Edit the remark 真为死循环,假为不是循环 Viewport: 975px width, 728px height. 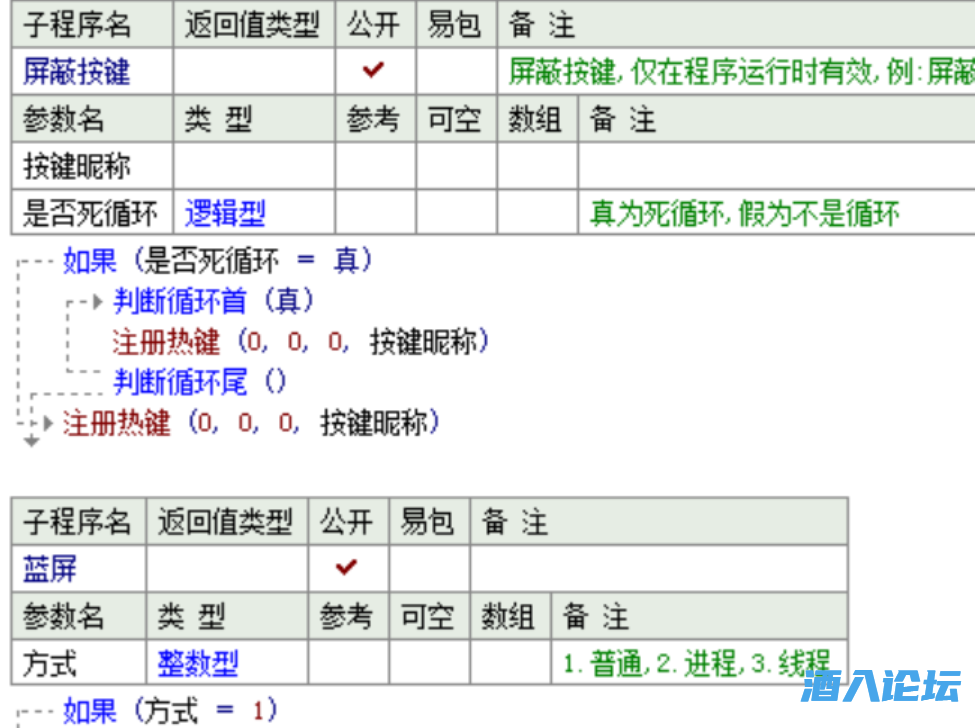tap(745, 213)
